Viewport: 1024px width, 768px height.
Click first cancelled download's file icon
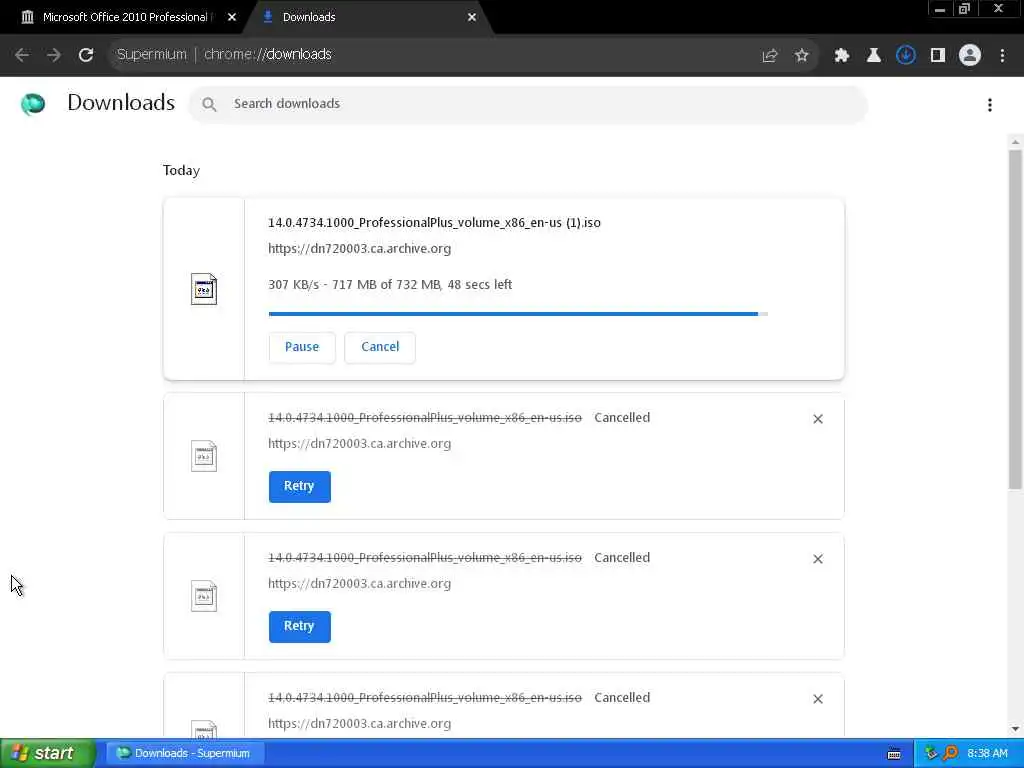click(x=204, y=456)
